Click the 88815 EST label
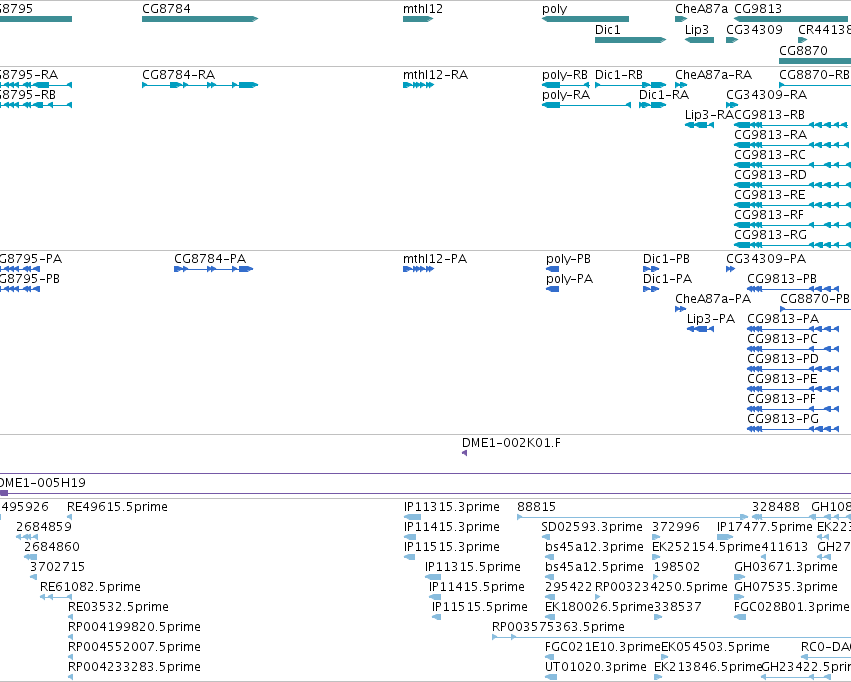 pyautogui.click(x=536, y=507)
